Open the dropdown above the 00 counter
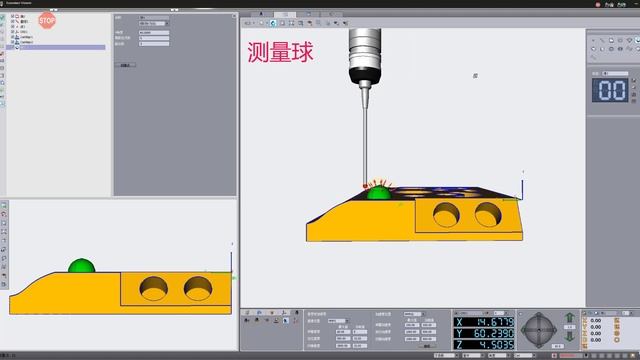Screen dimensions: 640x360 (615, 73)
